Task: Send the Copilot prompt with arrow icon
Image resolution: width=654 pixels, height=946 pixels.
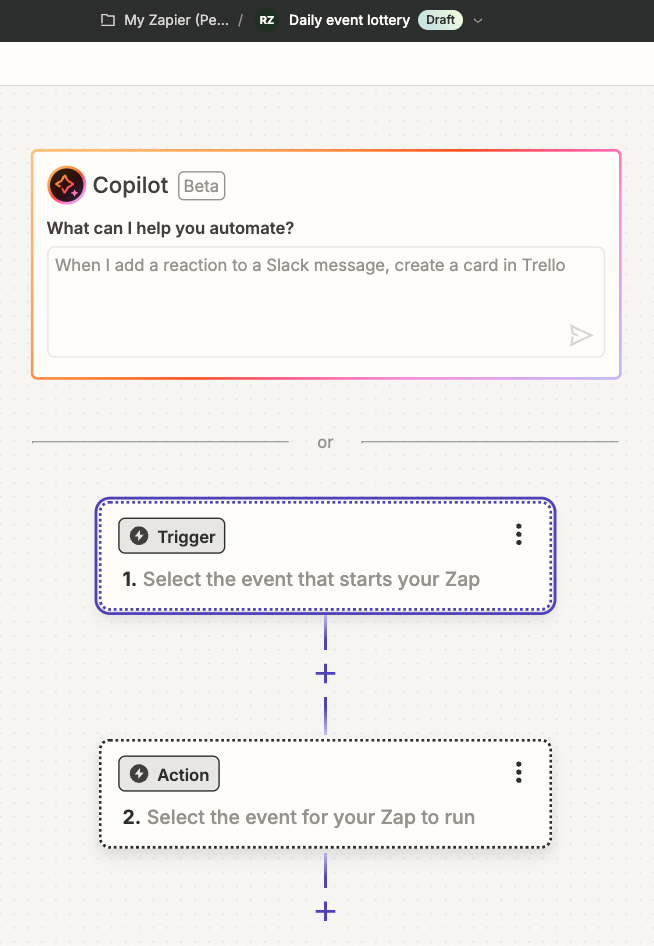Action: tap(581, 335)
